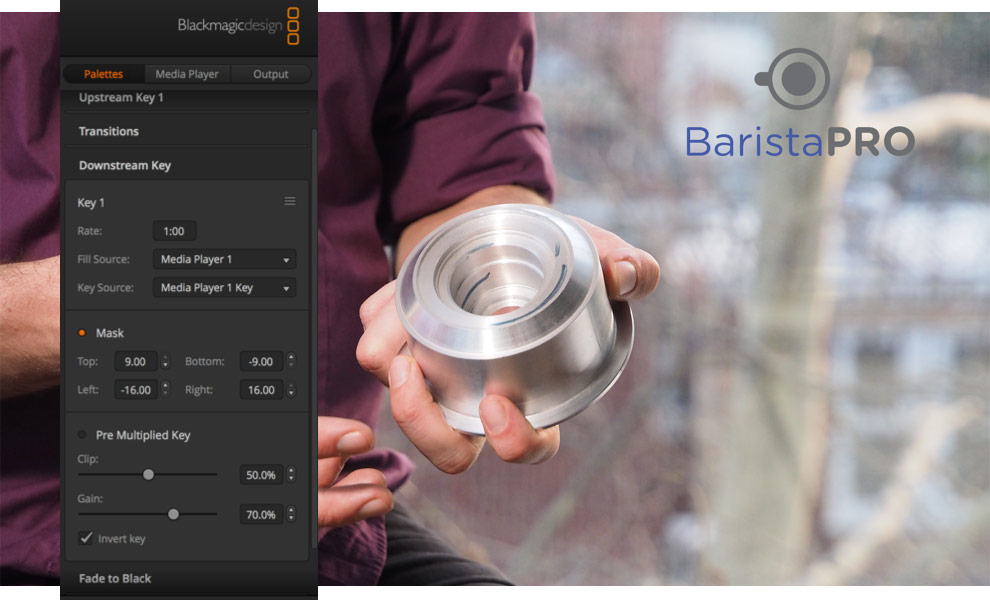Screen dimensions: 990x600
Task: Click the down stepper beside Right value
Action: click(293, 394)
